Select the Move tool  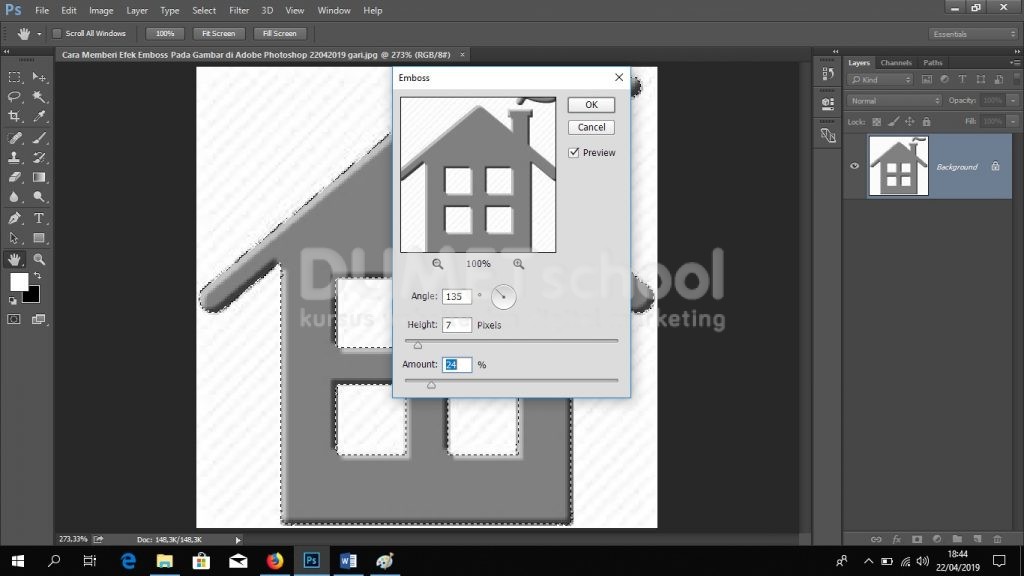click(x=39, y=77)
